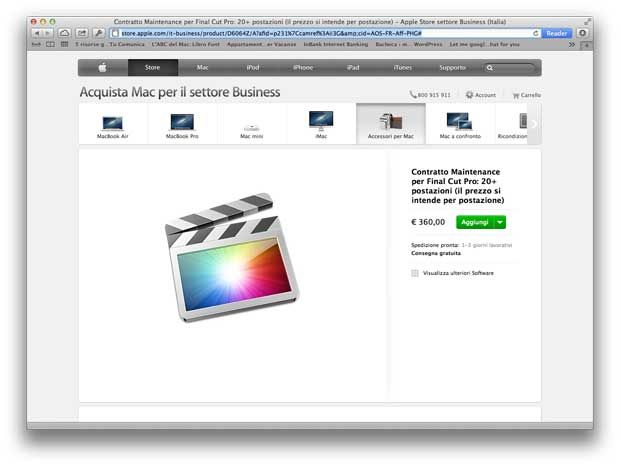Open Account with the gear icon

click(480, 95)
